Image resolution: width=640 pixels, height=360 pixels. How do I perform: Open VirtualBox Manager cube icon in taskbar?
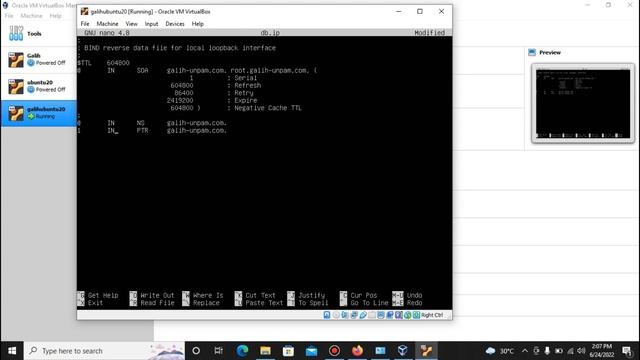point(403,351)
